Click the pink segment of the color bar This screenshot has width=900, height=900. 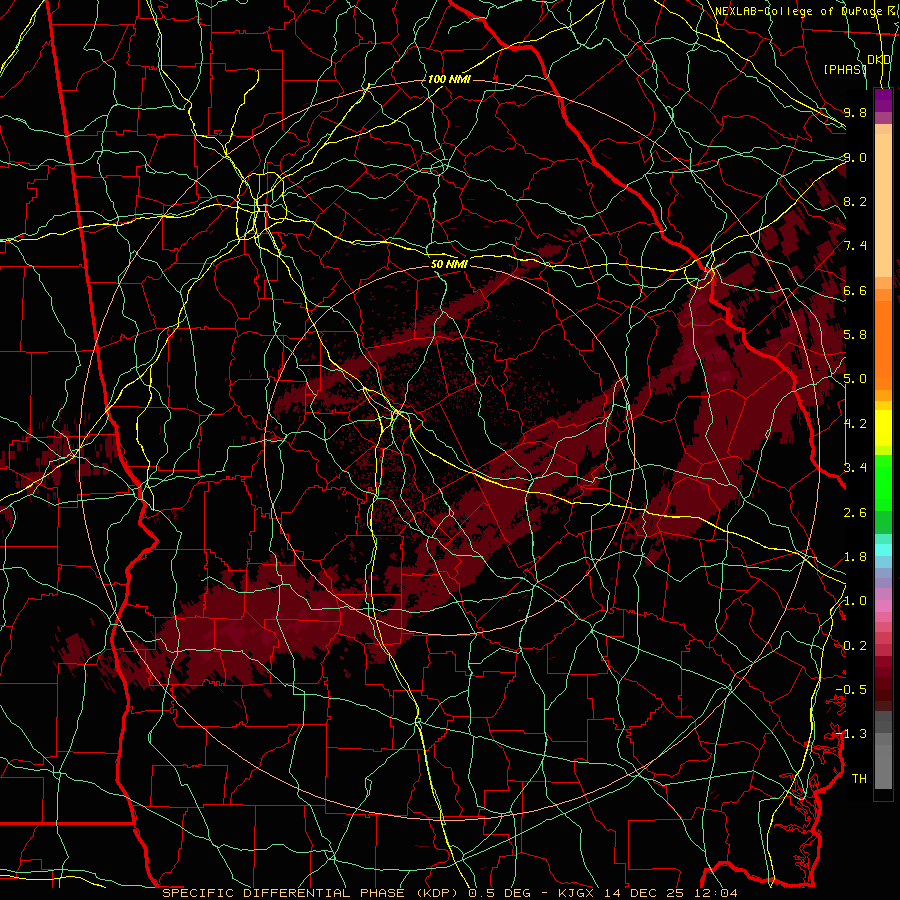[883, 606]
